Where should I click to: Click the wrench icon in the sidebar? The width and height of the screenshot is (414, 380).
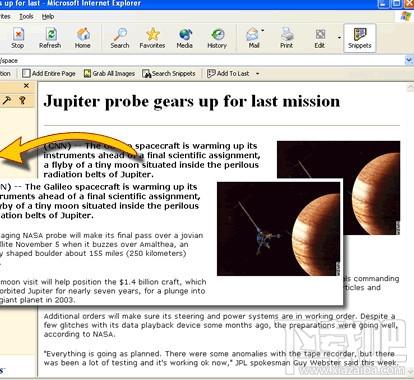[x=7, y=100]
